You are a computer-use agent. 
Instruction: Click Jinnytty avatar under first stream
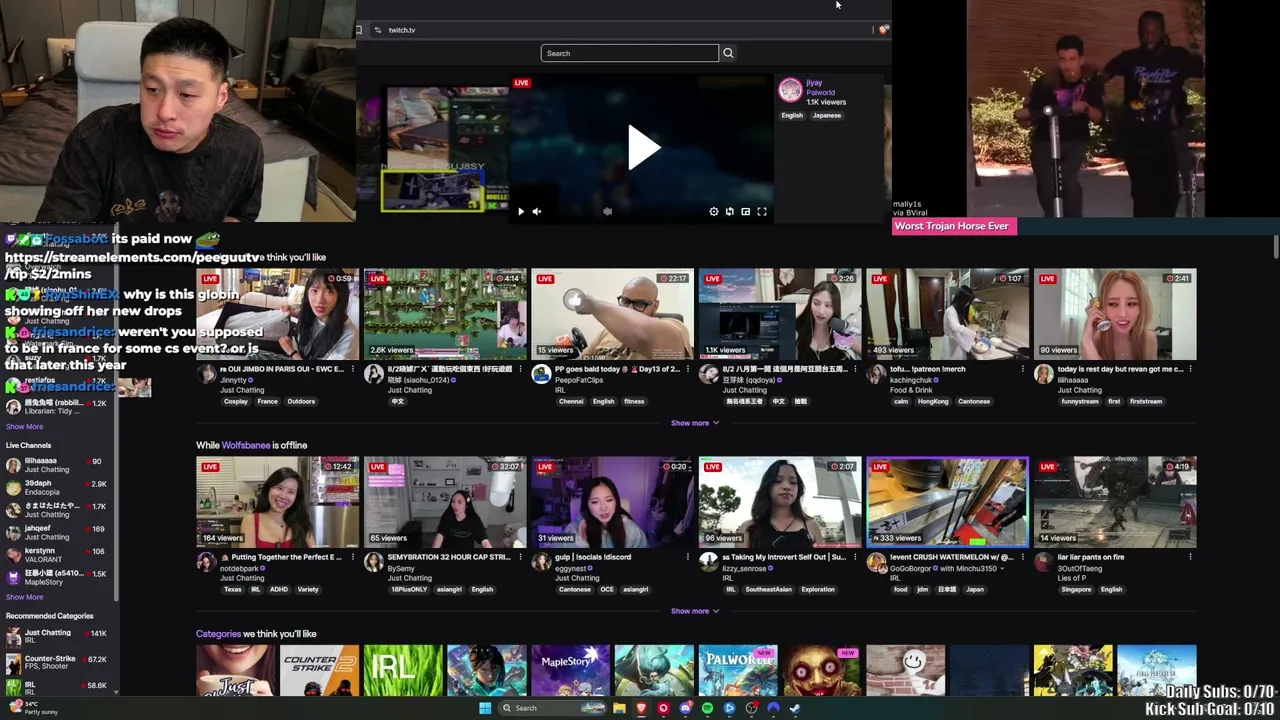206,374
